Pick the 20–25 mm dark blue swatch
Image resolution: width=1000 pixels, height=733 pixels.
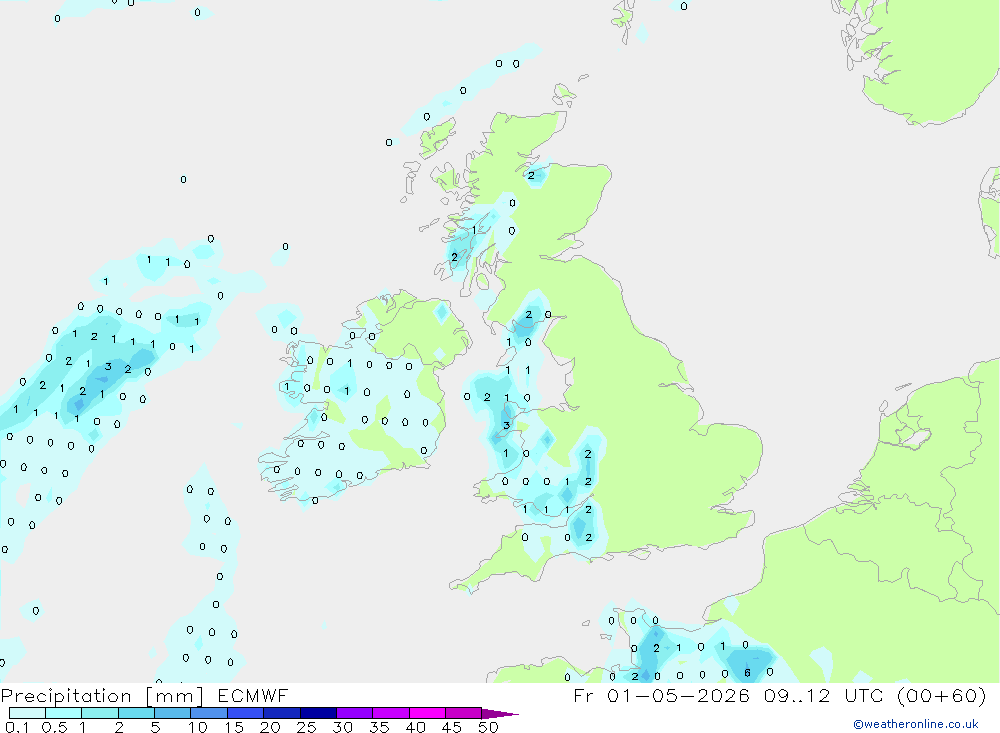point(282,713)
